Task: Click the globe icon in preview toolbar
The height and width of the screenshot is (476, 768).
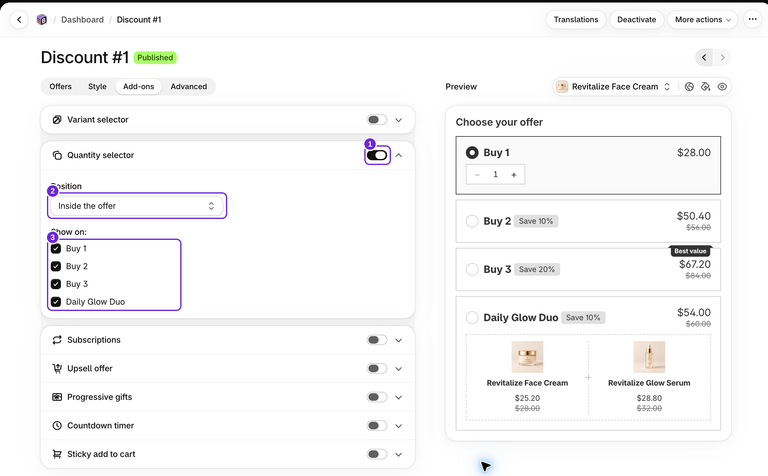Action: [x=689, y=87]
